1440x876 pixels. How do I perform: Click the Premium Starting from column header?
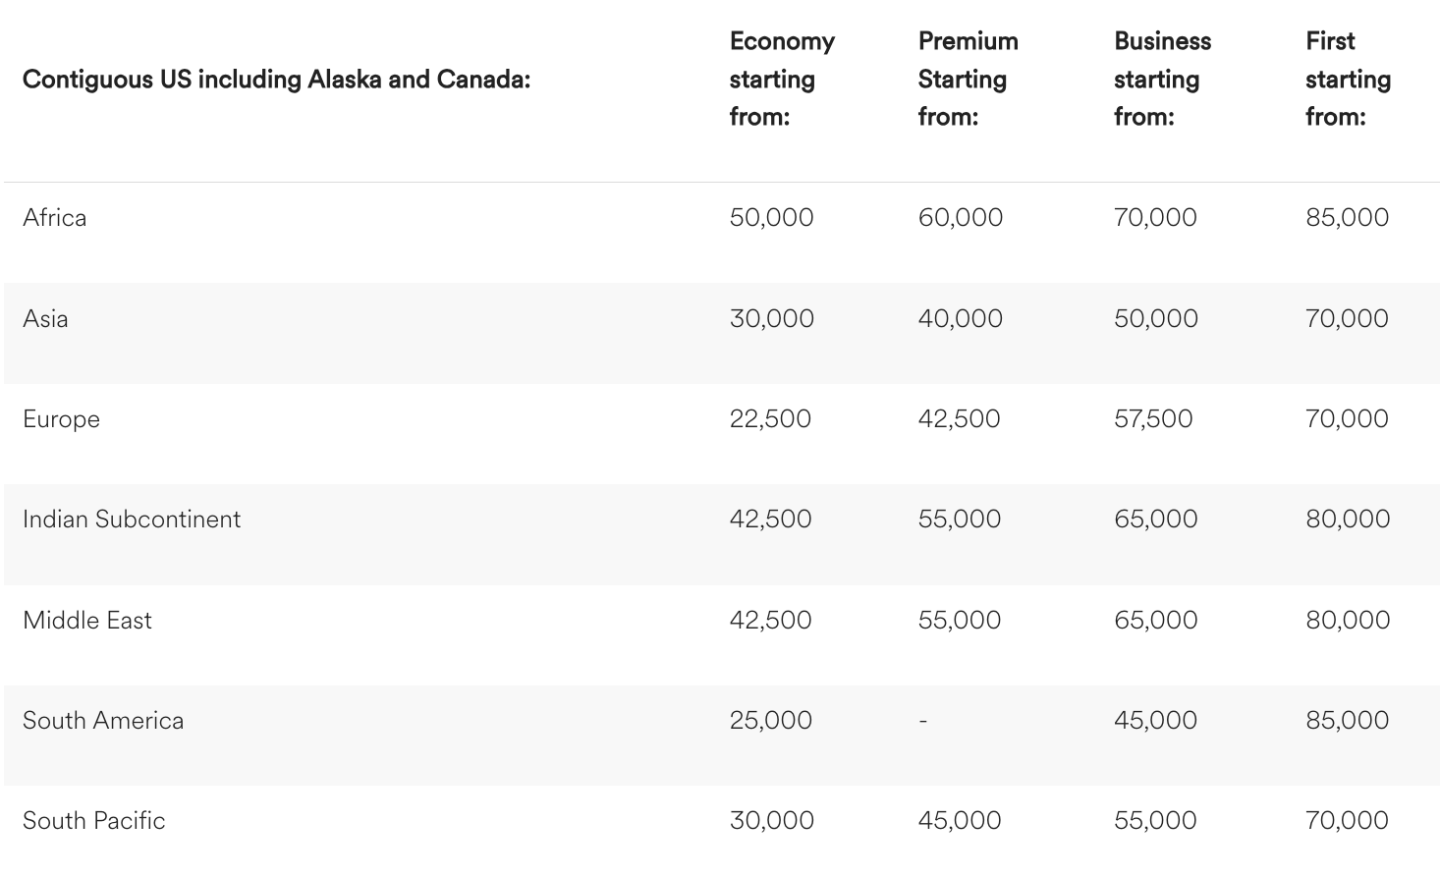(x=967, y=79)
